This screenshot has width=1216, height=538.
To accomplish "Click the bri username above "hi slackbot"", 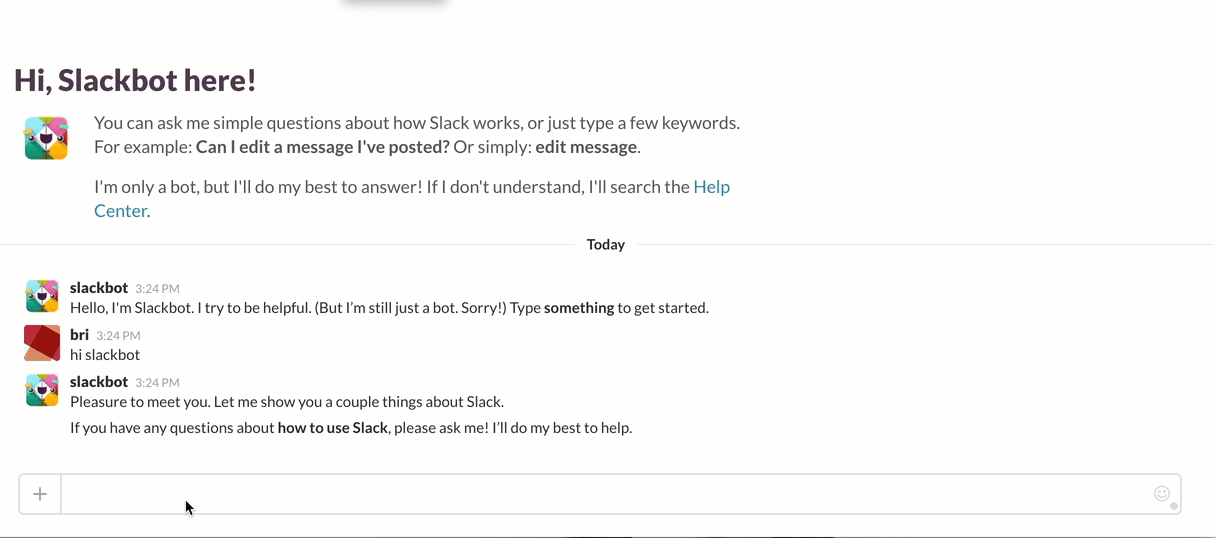I will (80, 335).
